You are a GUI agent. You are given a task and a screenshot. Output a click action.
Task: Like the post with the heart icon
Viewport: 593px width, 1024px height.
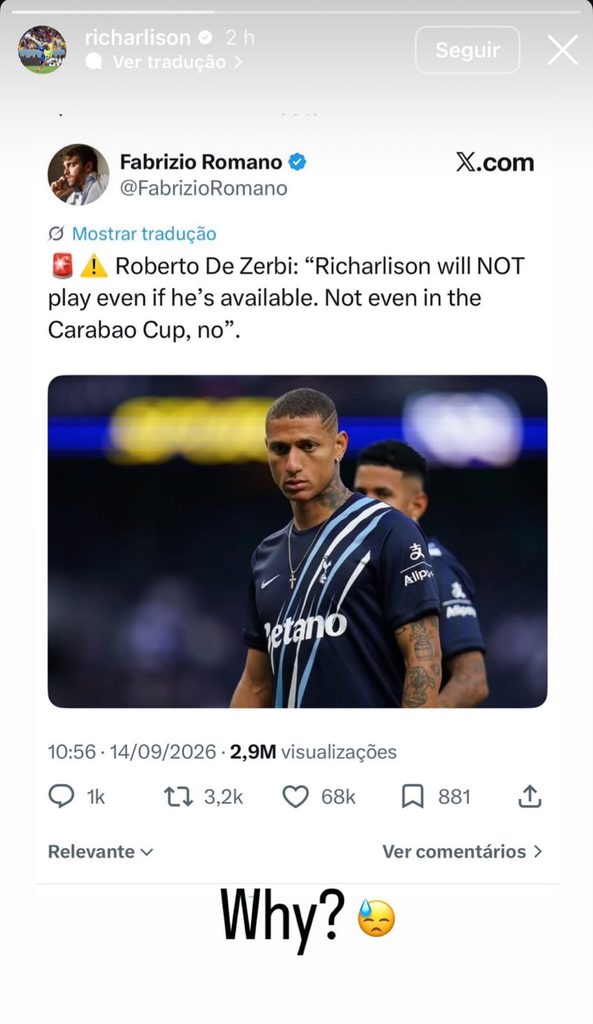[x=295, y=797]
